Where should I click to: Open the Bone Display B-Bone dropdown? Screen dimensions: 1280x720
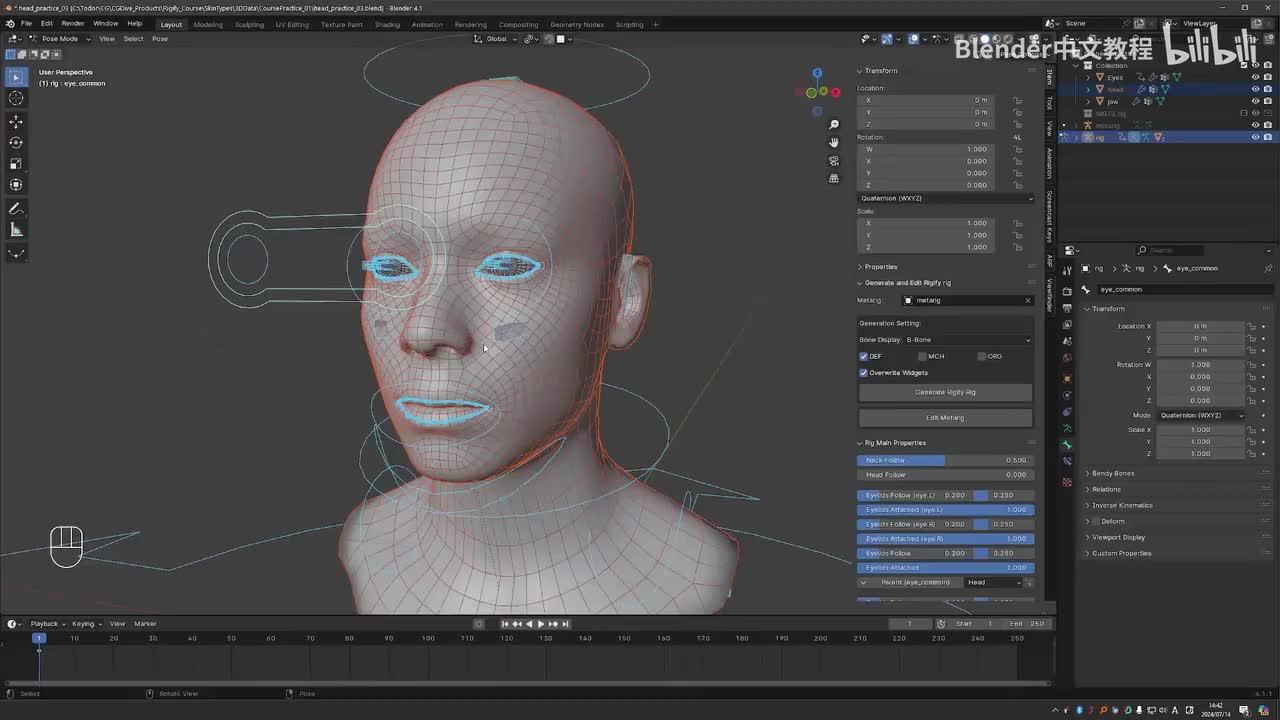(x=945, y=340)
